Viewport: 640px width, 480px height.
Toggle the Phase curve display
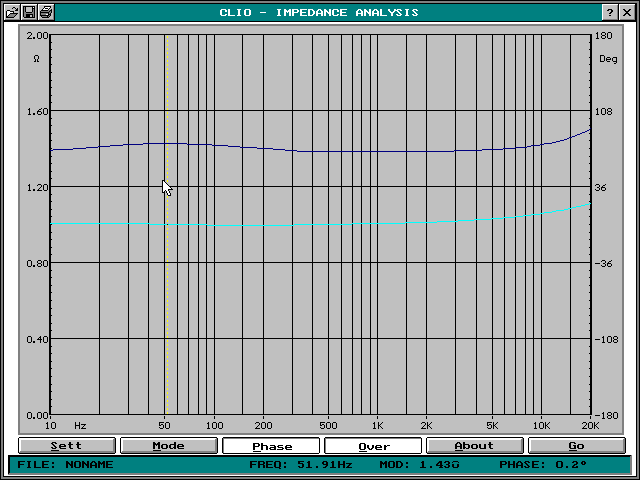(271, 446)
